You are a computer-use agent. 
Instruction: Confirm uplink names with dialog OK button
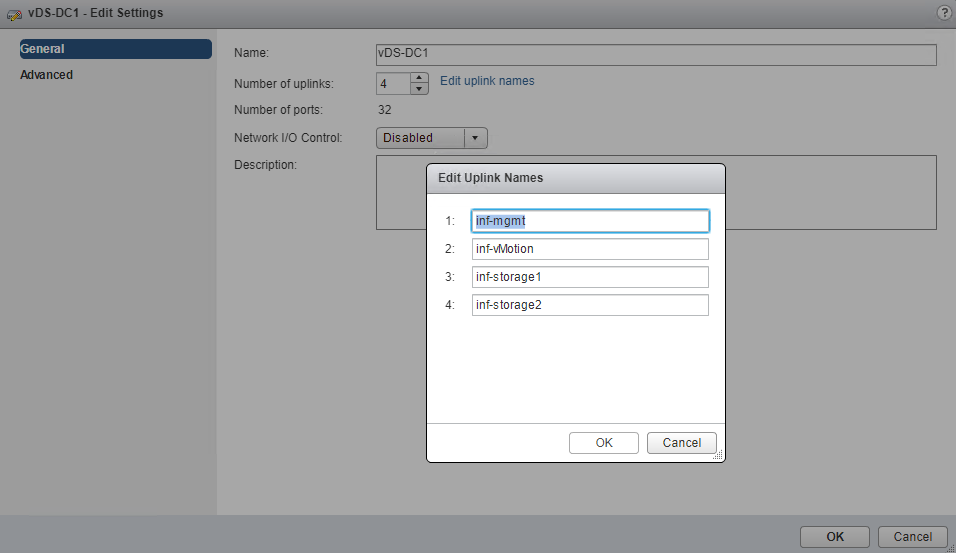point(604,443)
